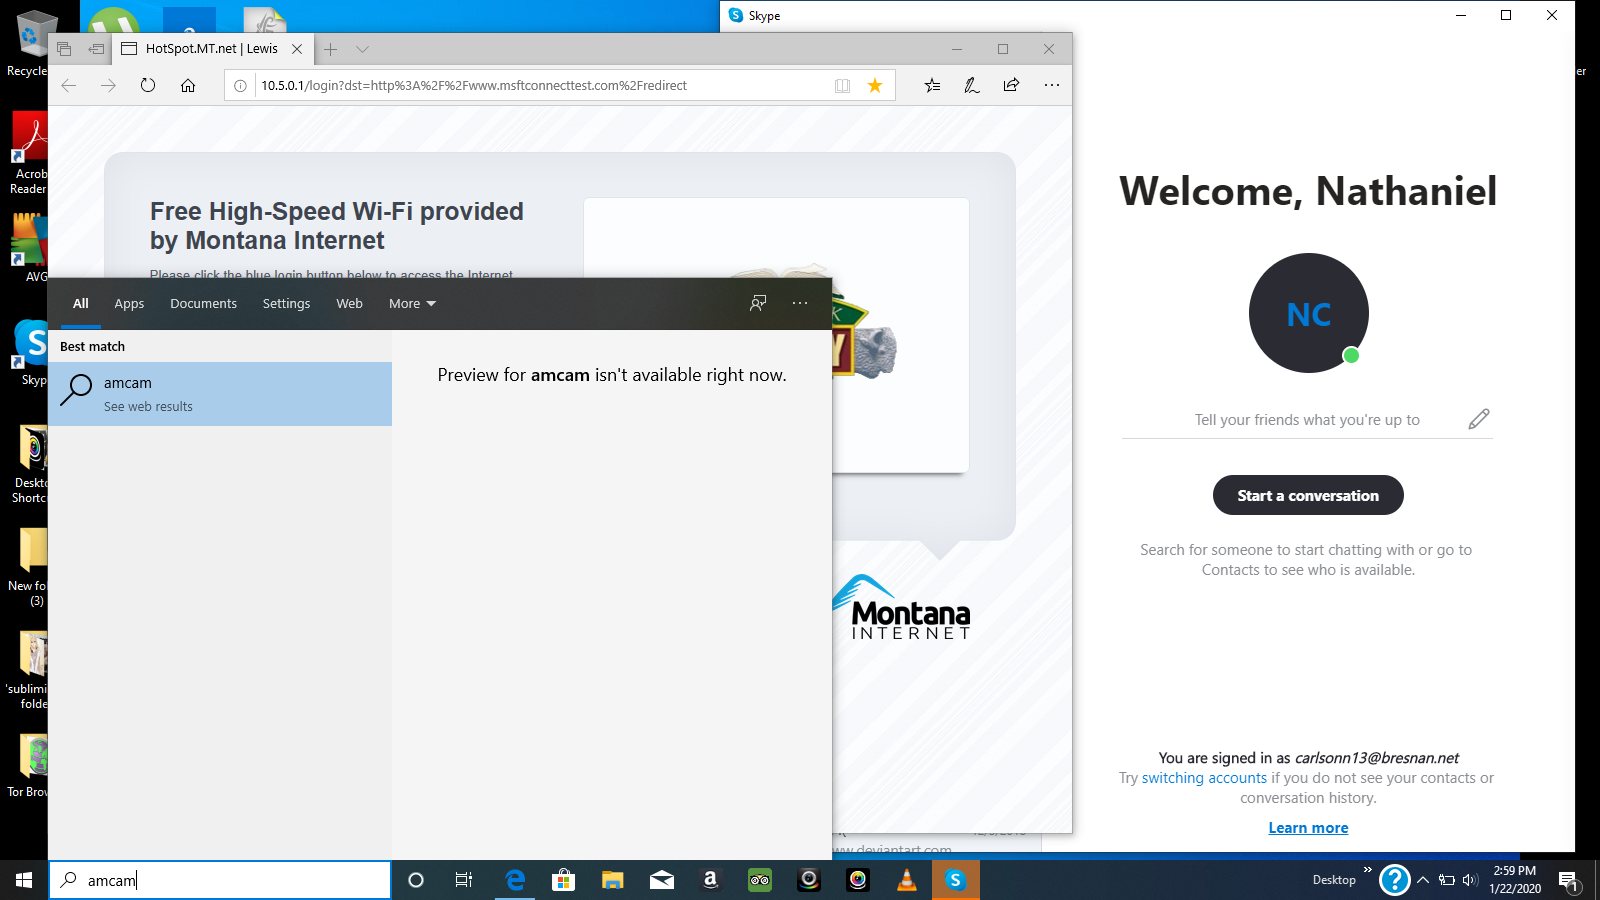
Task: Click the blue help question mark in the tray
Action: [x=1394, y=880]
